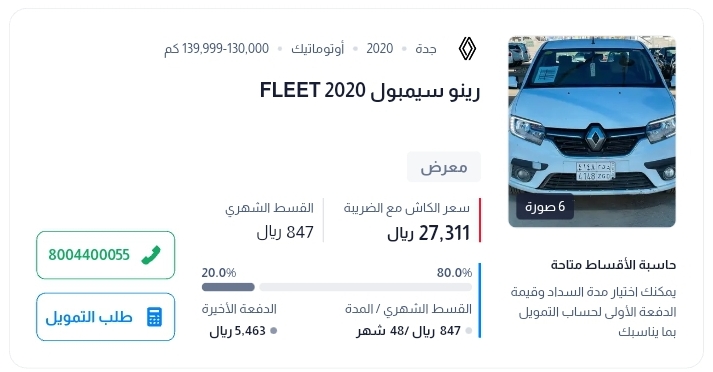
Task: Click the حاسبة الأقساط متاحة heading
Action: 613,265
